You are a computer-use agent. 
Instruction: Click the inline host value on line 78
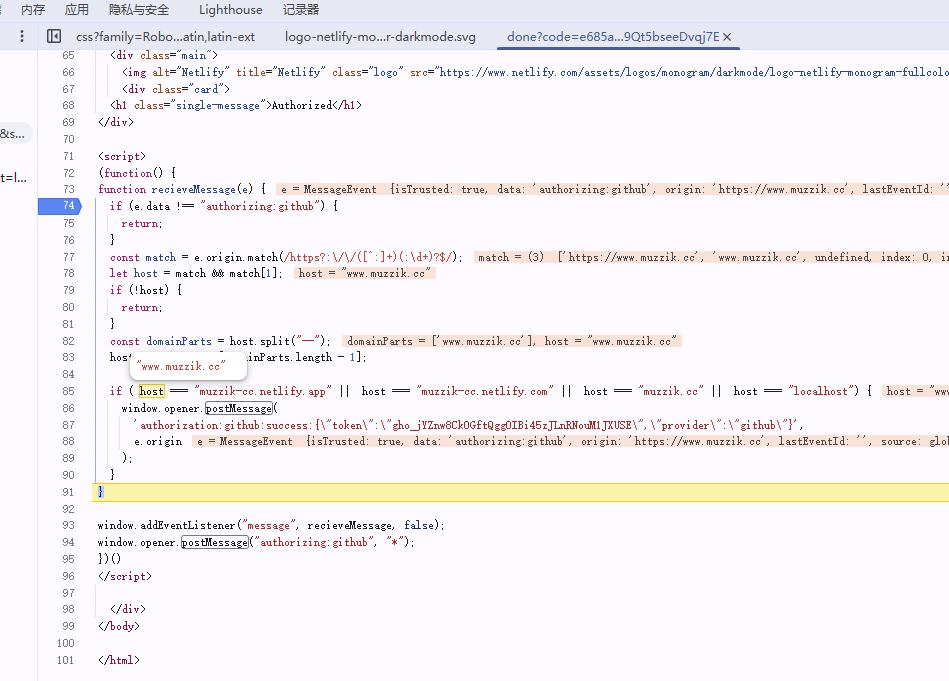(x=365, y=273)
